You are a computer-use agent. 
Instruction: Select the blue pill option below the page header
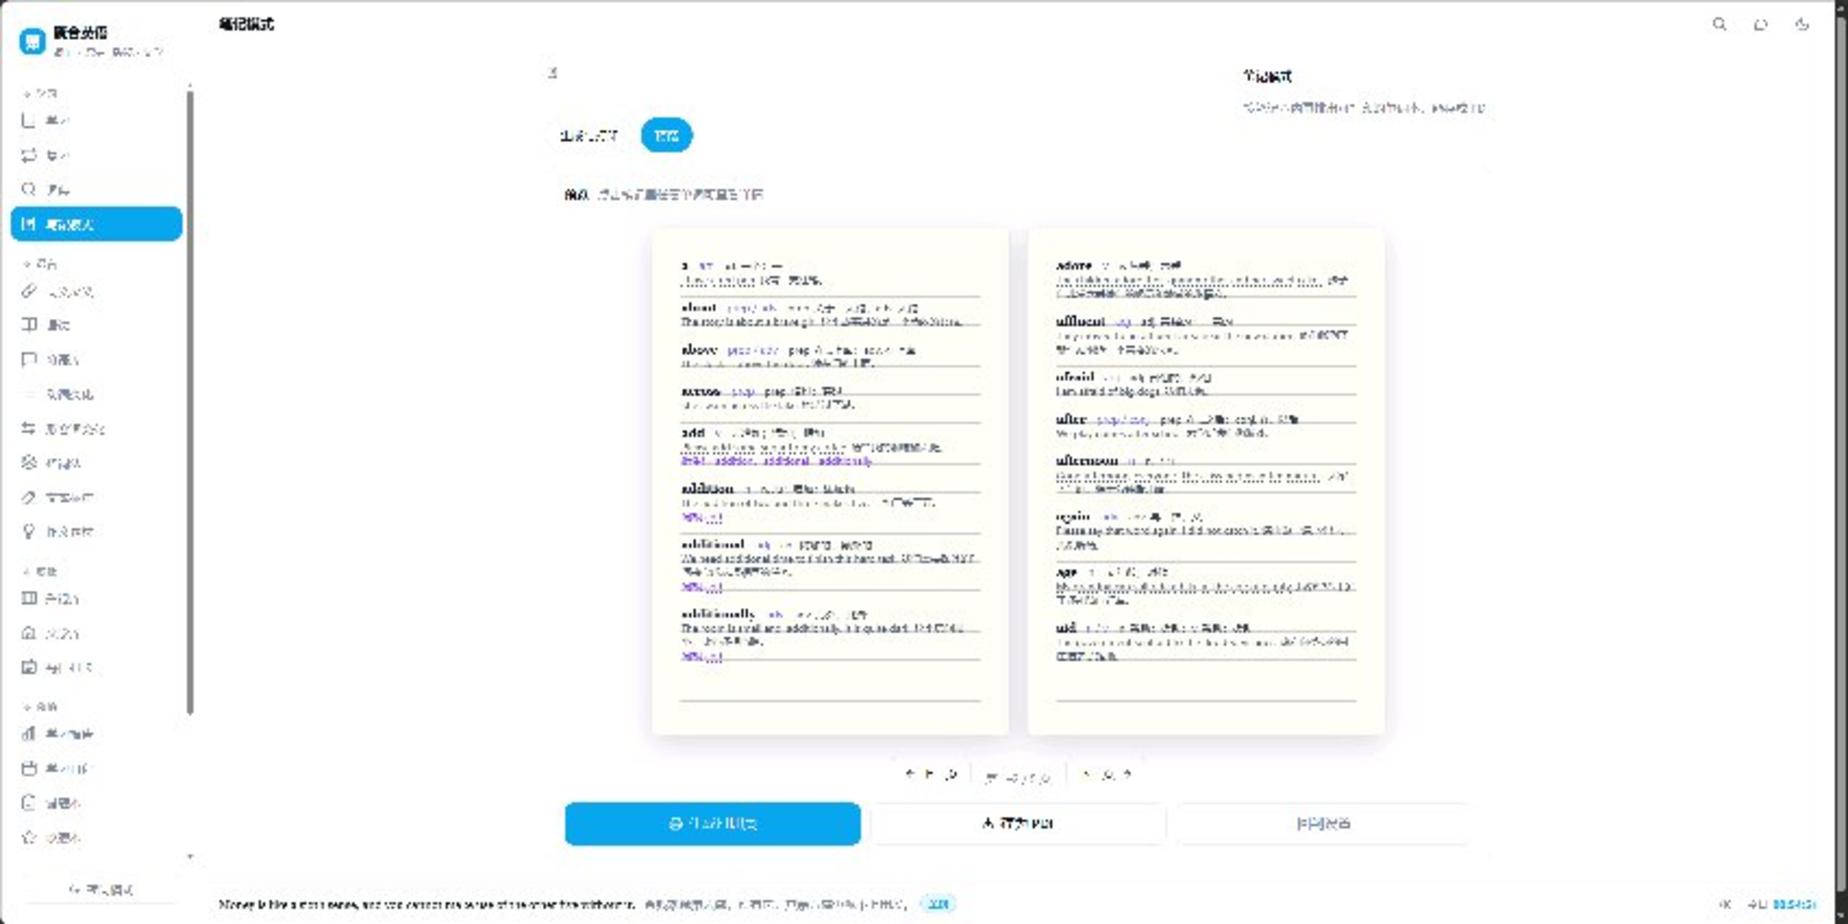coord(666,135)
